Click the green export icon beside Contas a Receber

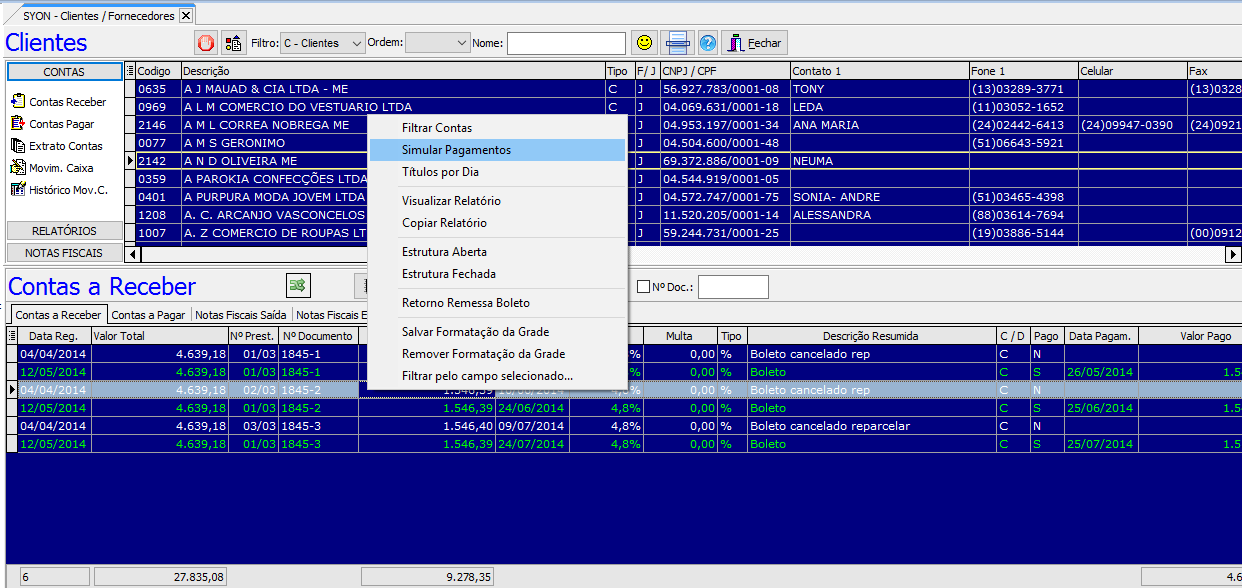pyautogui.click(x=298, y=286)
